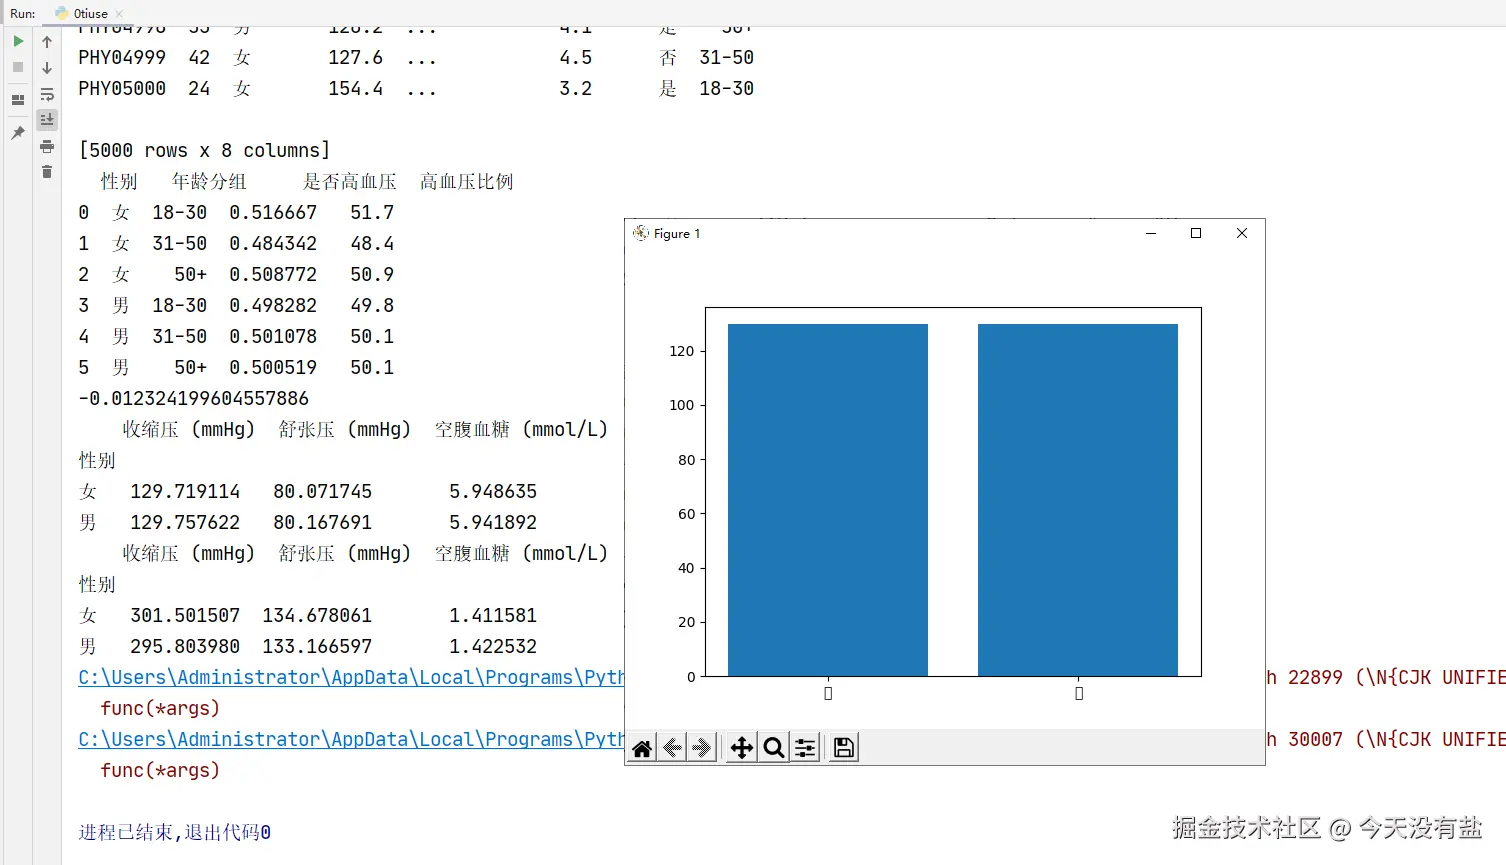This screenshot has width=1506, height=865.
Task: Minimize the Figure 1 window
Action: coord(1151,233)
